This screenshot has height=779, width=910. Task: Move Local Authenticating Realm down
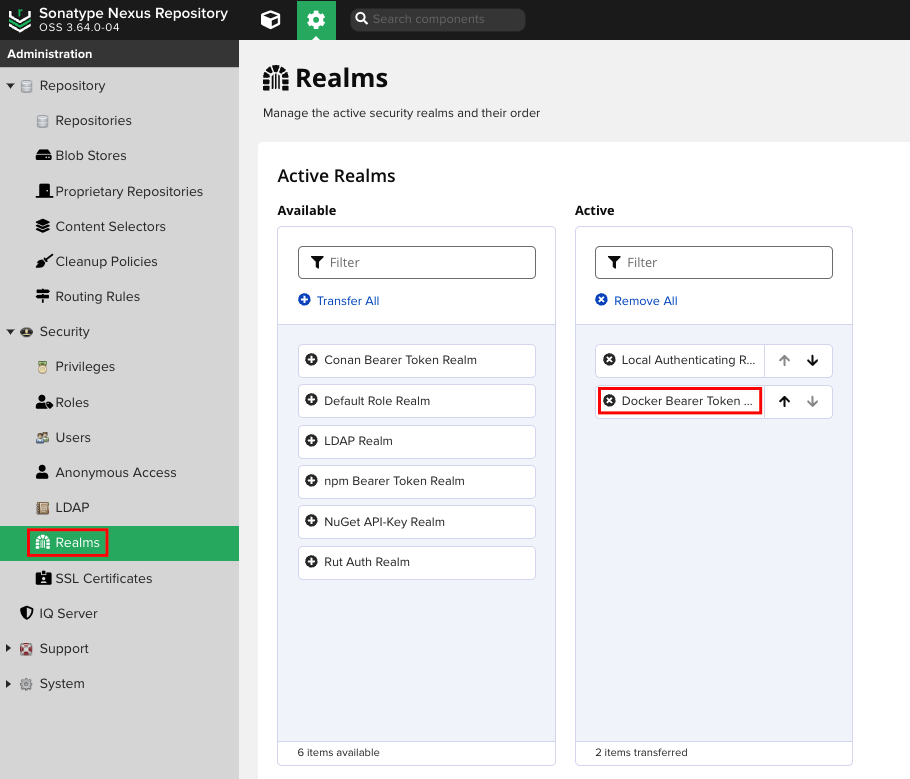812,360
